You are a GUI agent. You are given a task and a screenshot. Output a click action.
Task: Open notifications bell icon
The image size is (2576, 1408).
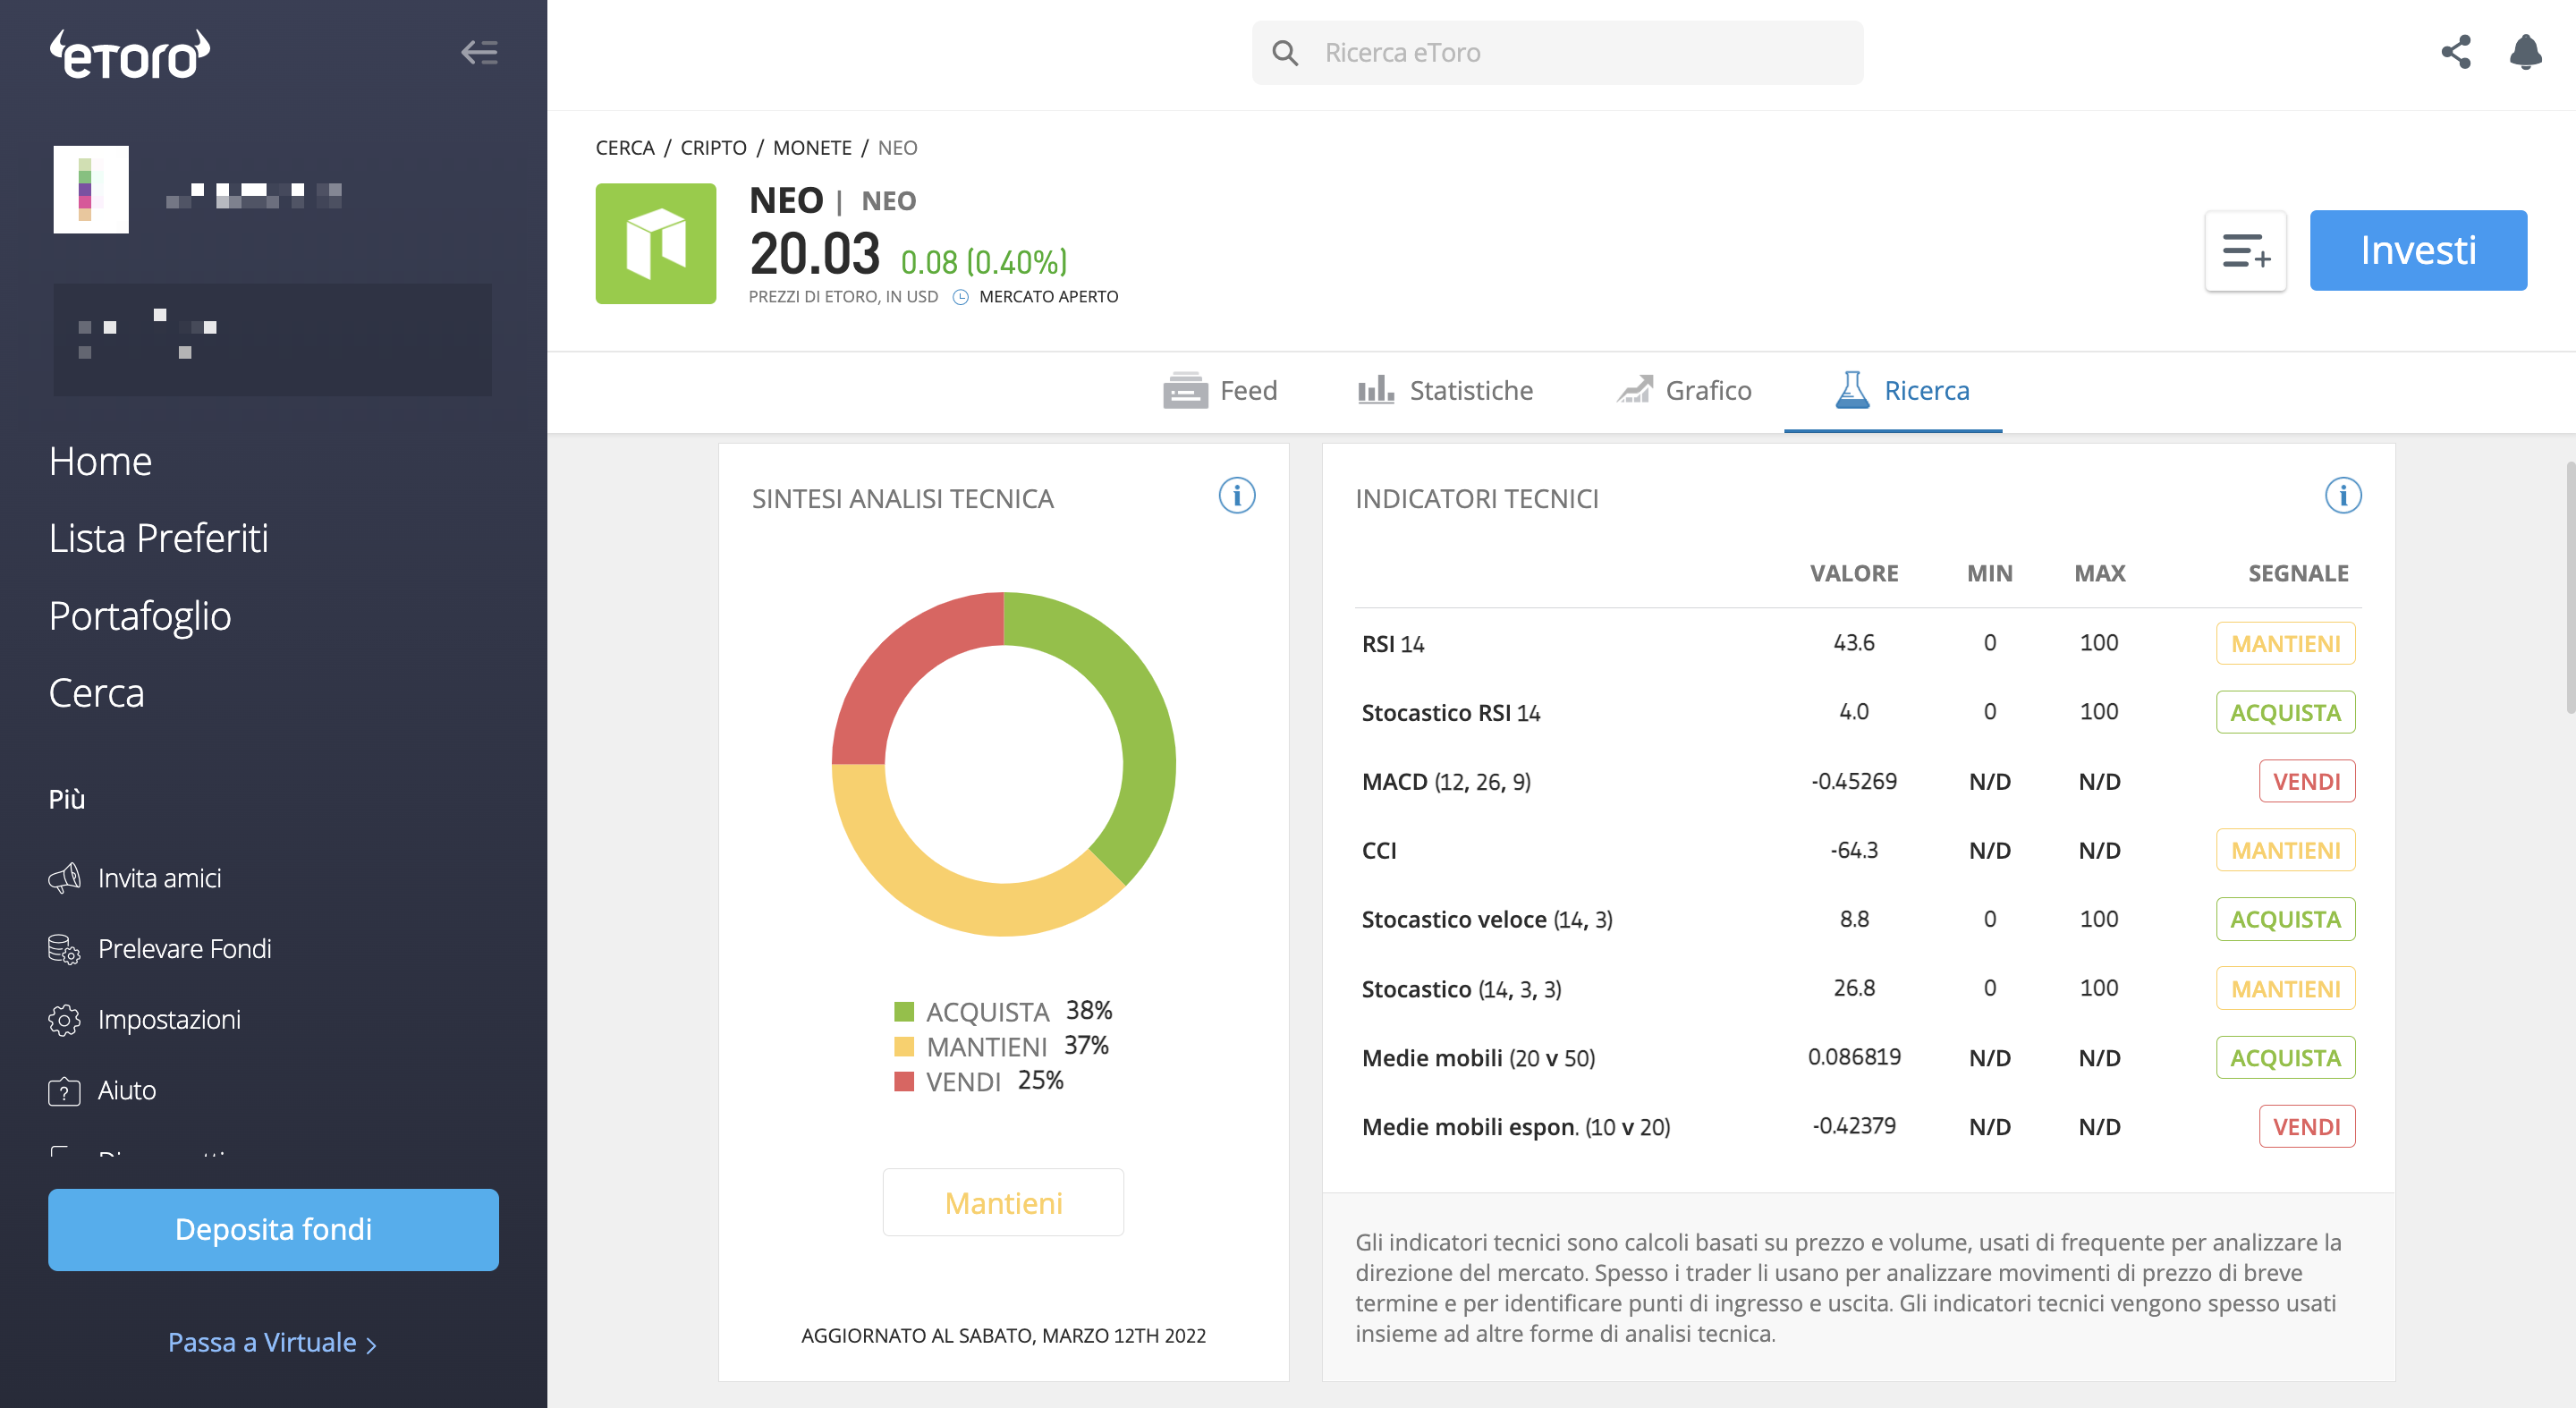[x=2526, y=52]
